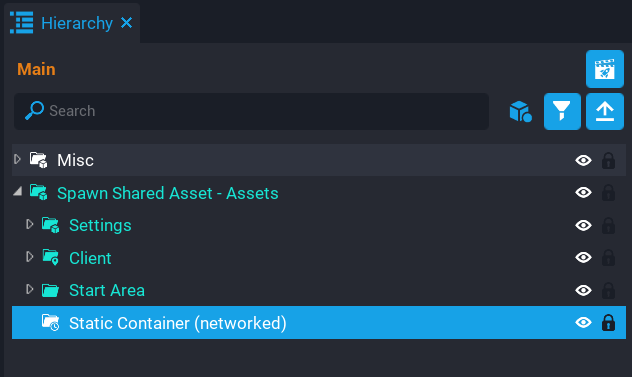This screenshot has width=632, height=377.
Task: Click the Misc folder icon
Action: (x=39, y=160)
